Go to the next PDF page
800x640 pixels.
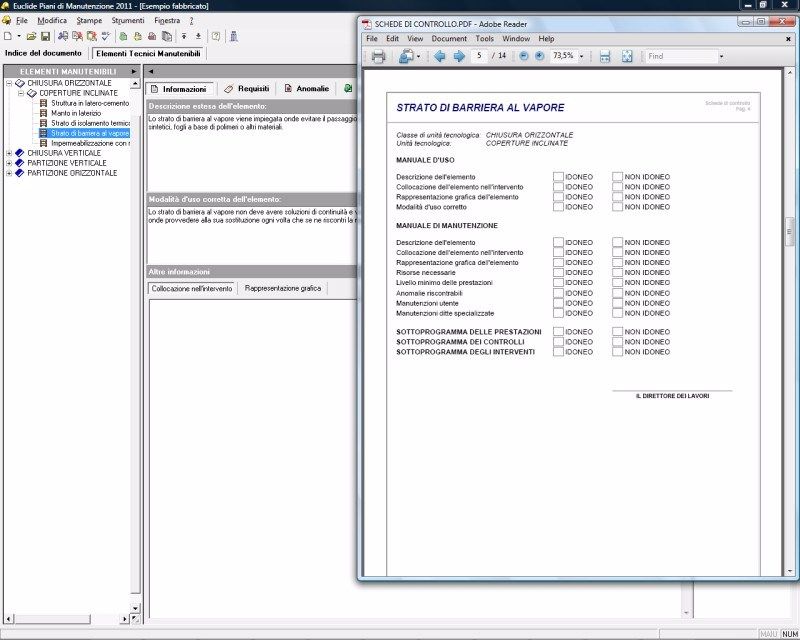(458, 56)
